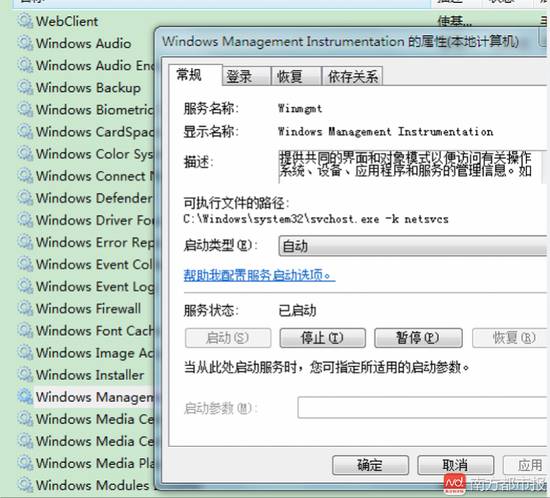Image resolution: width=550 pixels, height=498 pixels.
Task: Click the gear icon beside Windows Defender
Action: [x=25, y=198]
